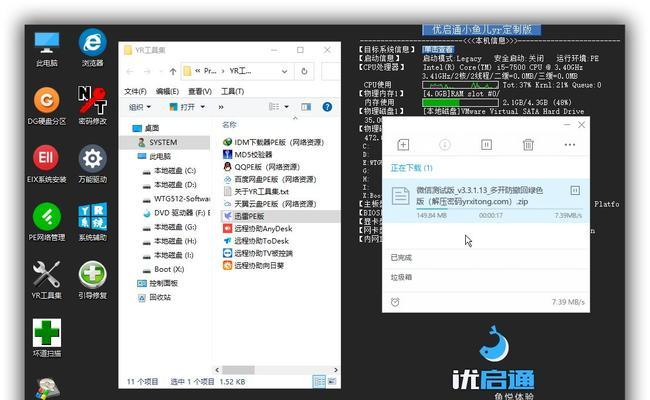Open the 此电脑 desktop icon
Screen dimensions: 650x400
click(46, 48)
